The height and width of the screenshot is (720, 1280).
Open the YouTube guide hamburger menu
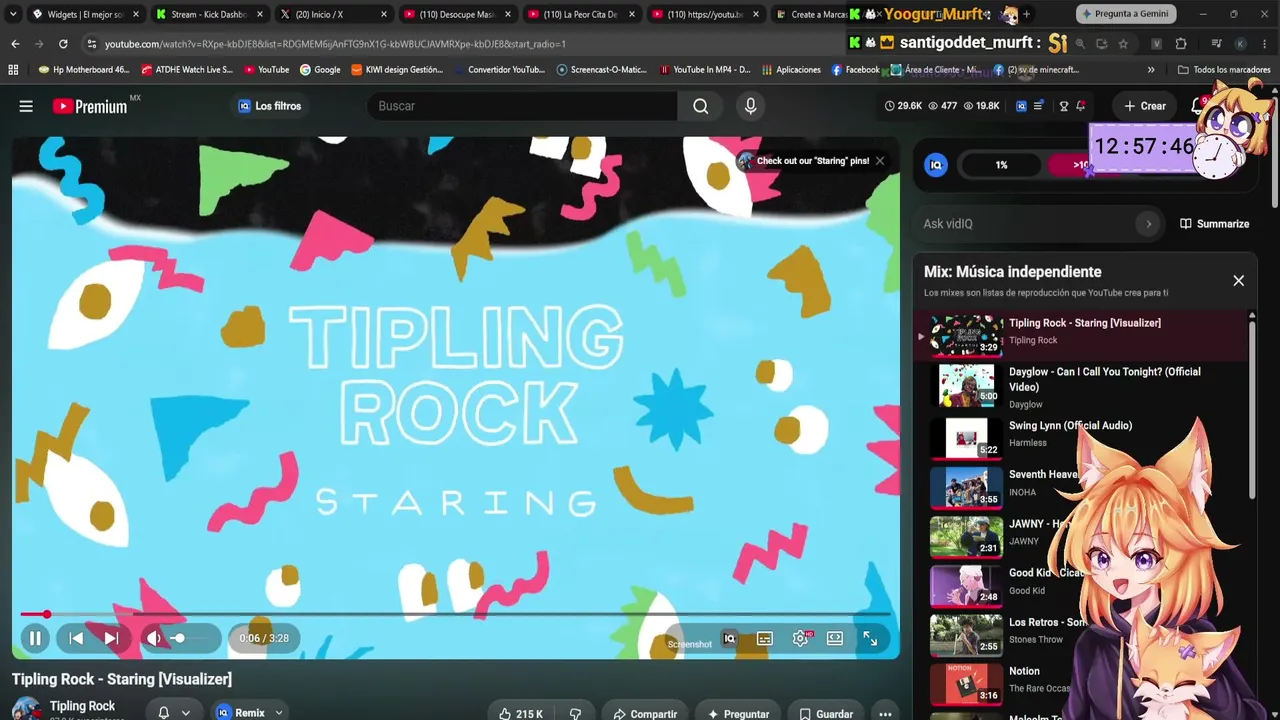point(26,106)
